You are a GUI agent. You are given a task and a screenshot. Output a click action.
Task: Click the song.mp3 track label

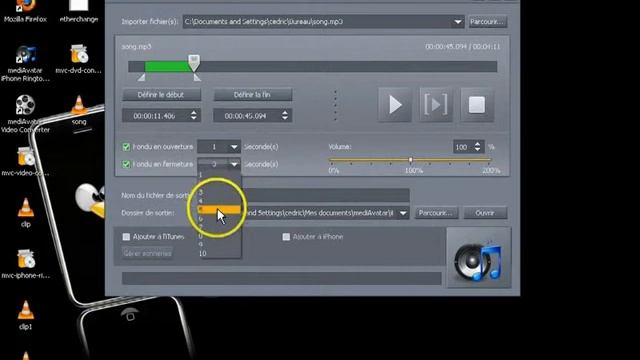pyautogui.click(x=136, y=47)
